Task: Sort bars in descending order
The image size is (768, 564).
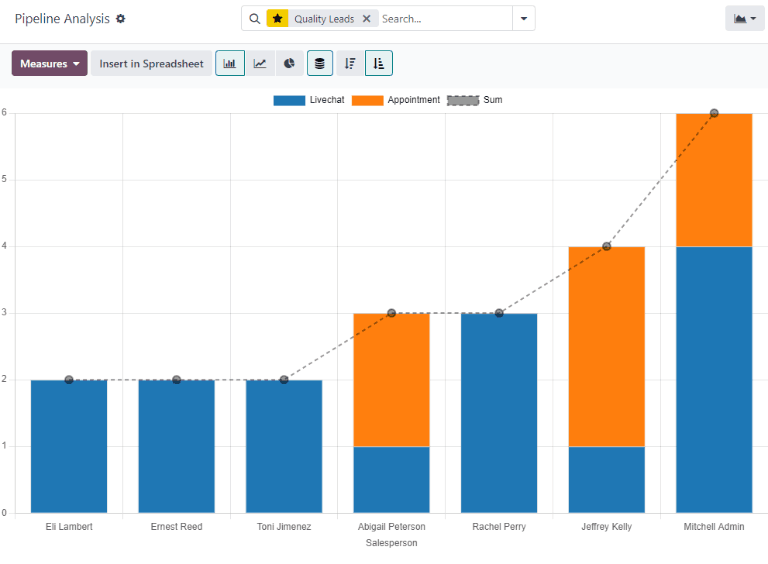Action: 350,64
